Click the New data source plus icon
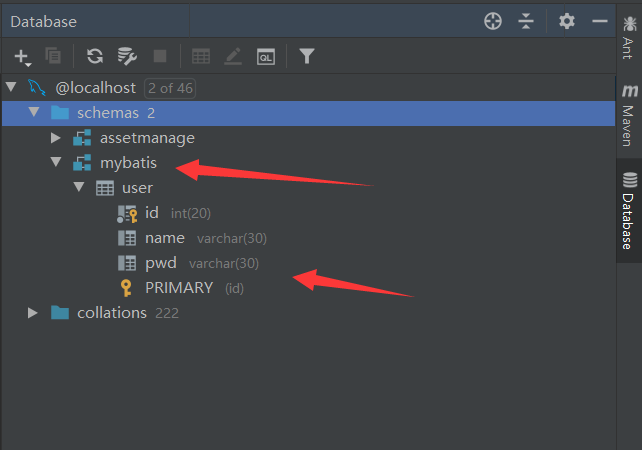The height and width of the screenshot is (450, 642). click(22, 57)
